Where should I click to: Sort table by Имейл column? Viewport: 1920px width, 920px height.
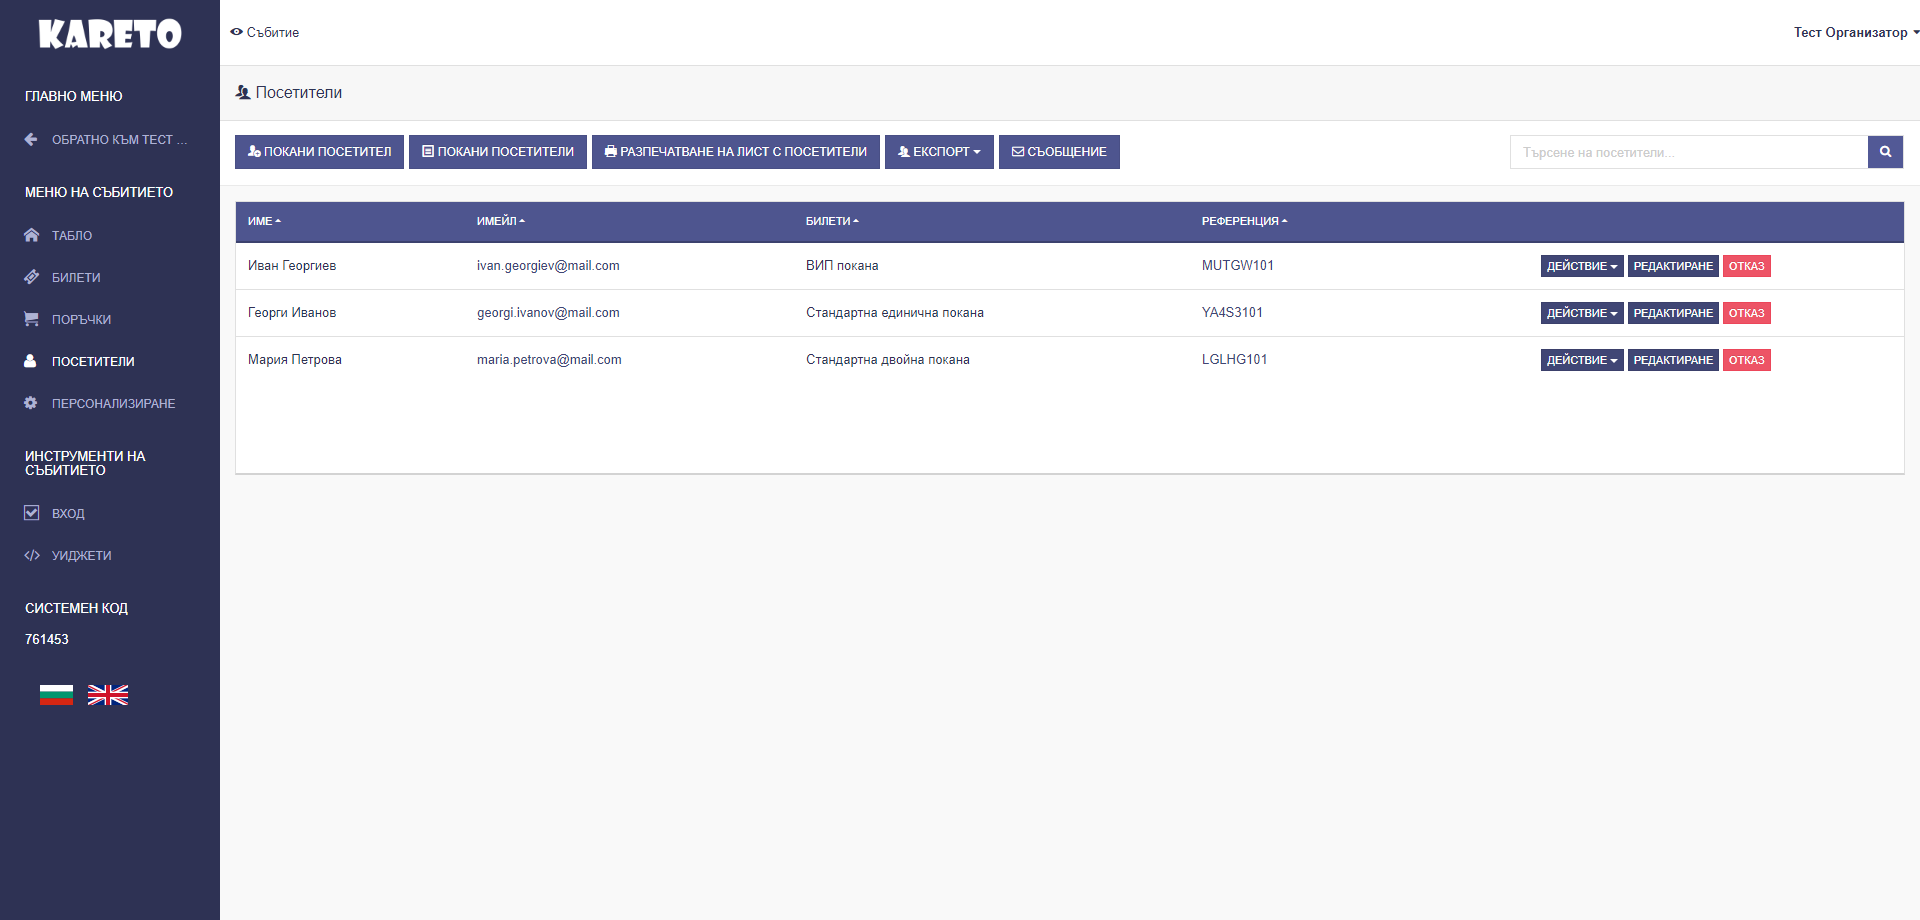(500, 221)
